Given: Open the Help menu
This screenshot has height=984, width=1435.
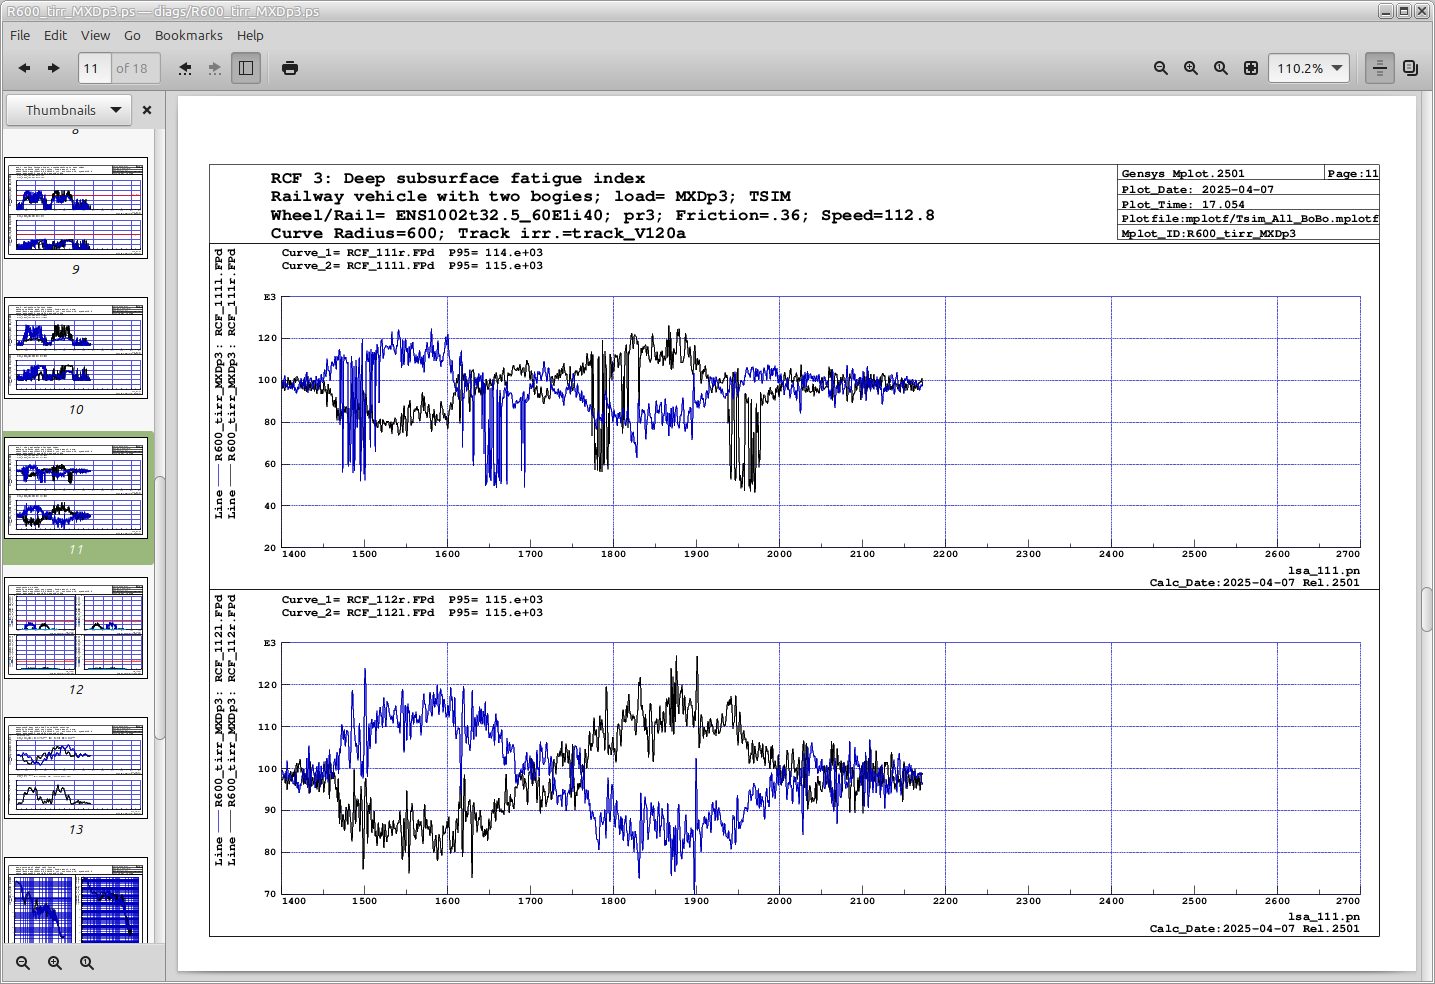Looking at the screenshot, I should click(x=250, y=35).
